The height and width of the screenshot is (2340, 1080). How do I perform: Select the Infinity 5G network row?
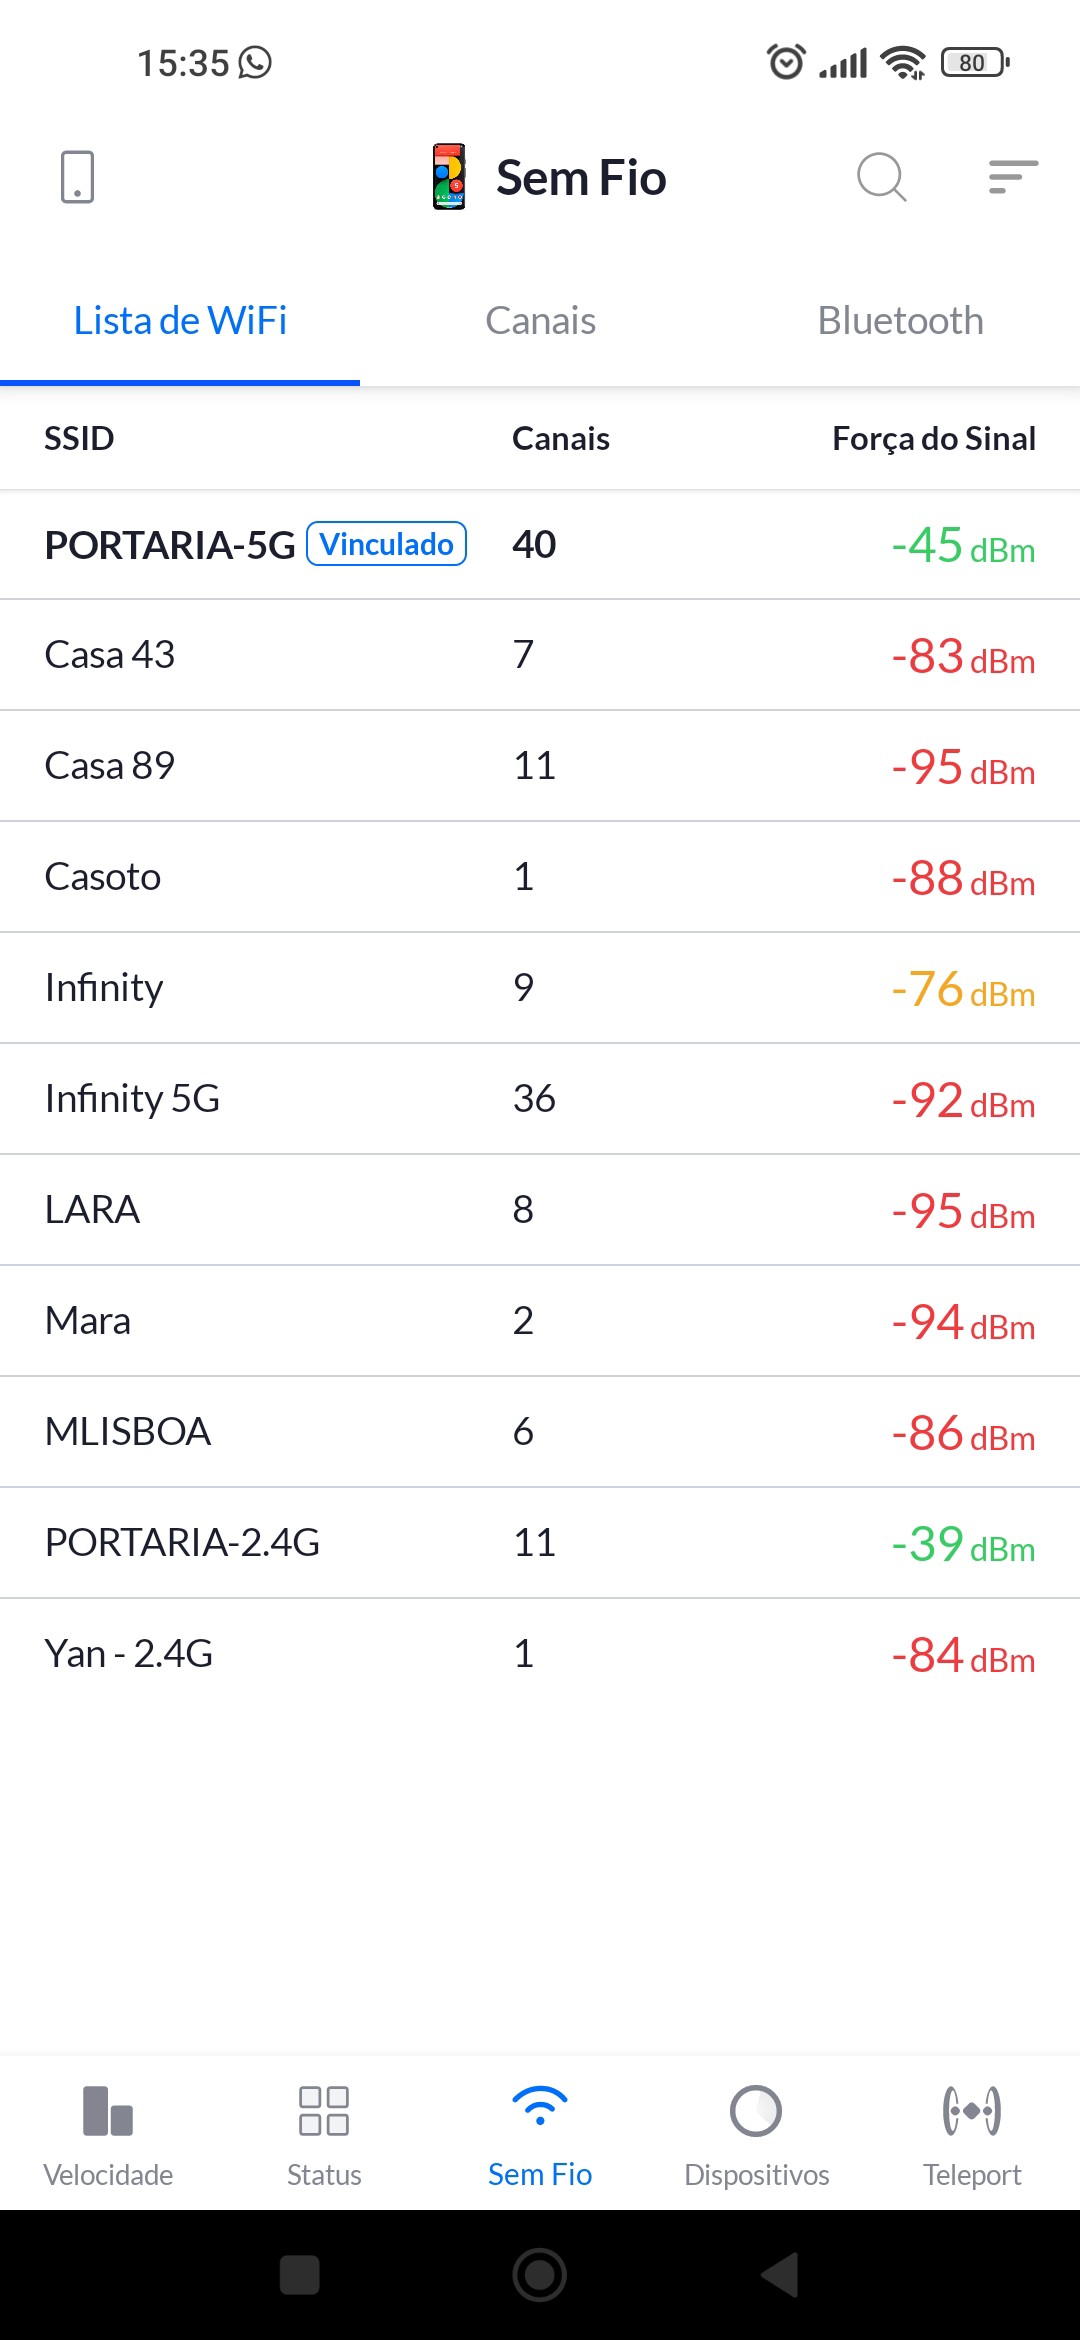pyautogui.click(x=540, y=1098)
